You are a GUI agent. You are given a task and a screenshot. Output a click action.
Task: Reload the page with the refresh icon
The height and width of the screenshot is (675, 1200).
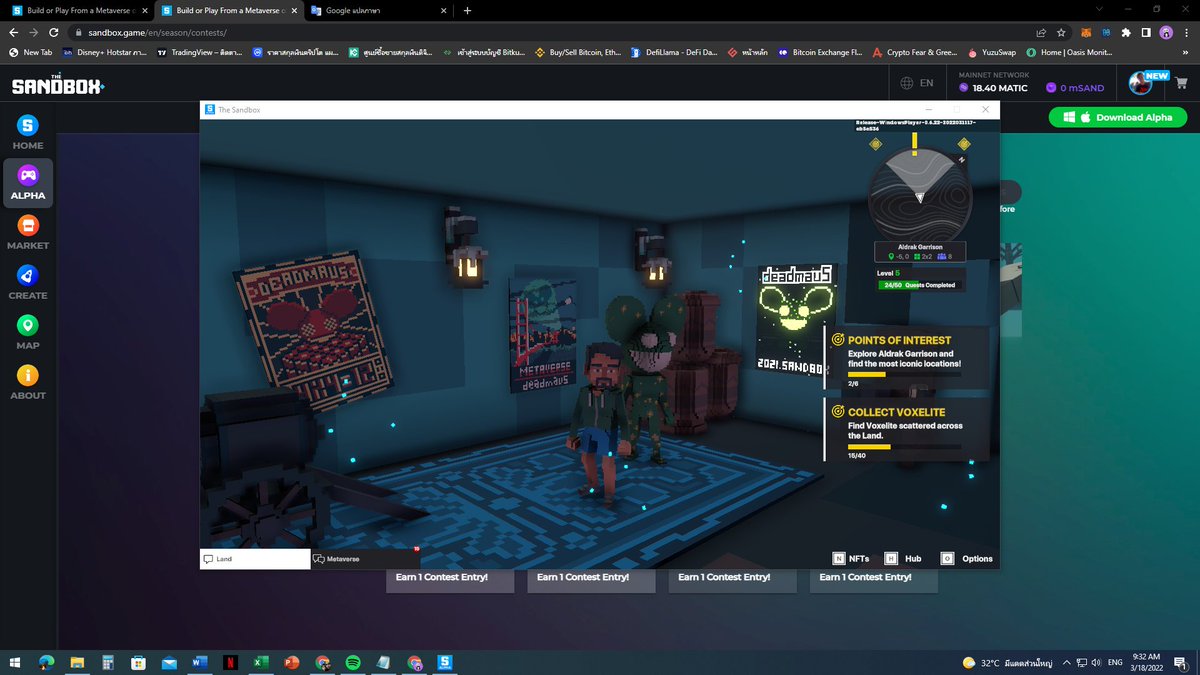pos(55,32)
